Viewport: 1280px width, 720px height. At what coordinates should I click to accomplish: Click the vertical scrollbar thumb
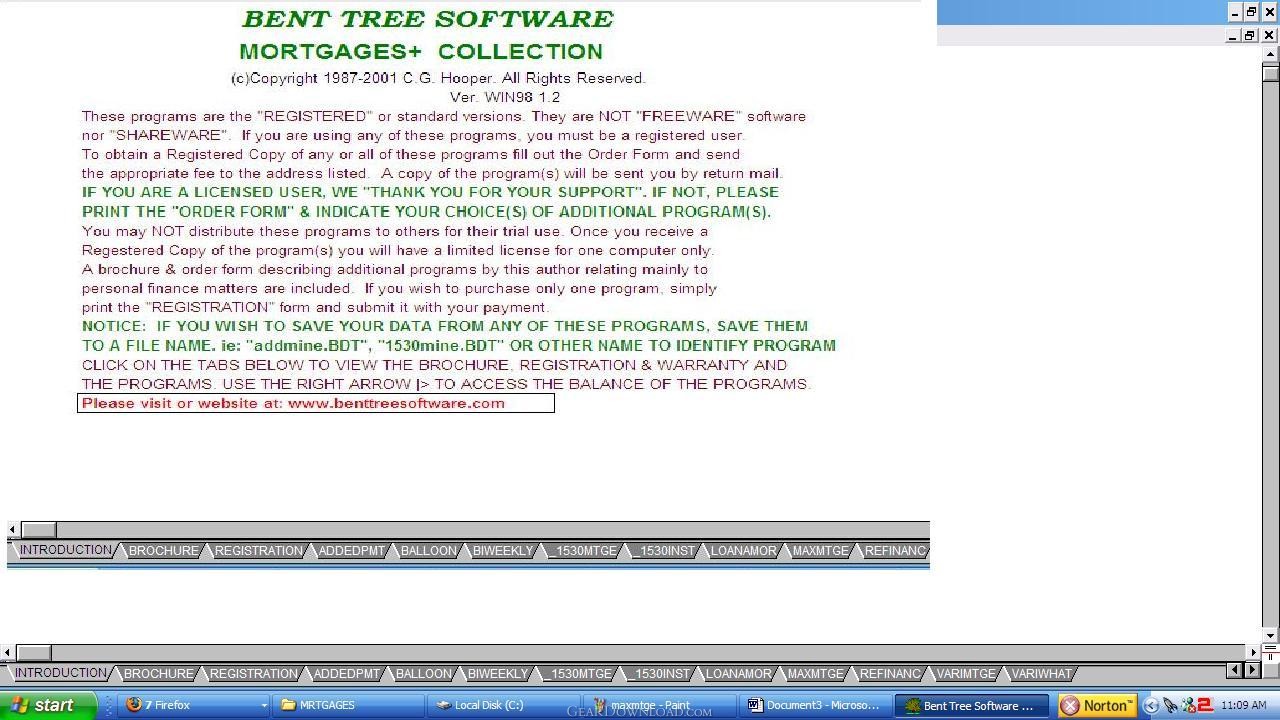[1271, 73]
